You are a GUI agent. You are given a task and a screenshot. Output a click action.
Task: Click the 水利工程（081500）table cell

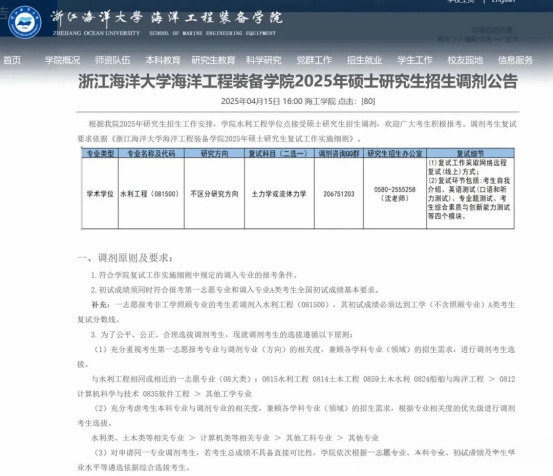(150, 194)
